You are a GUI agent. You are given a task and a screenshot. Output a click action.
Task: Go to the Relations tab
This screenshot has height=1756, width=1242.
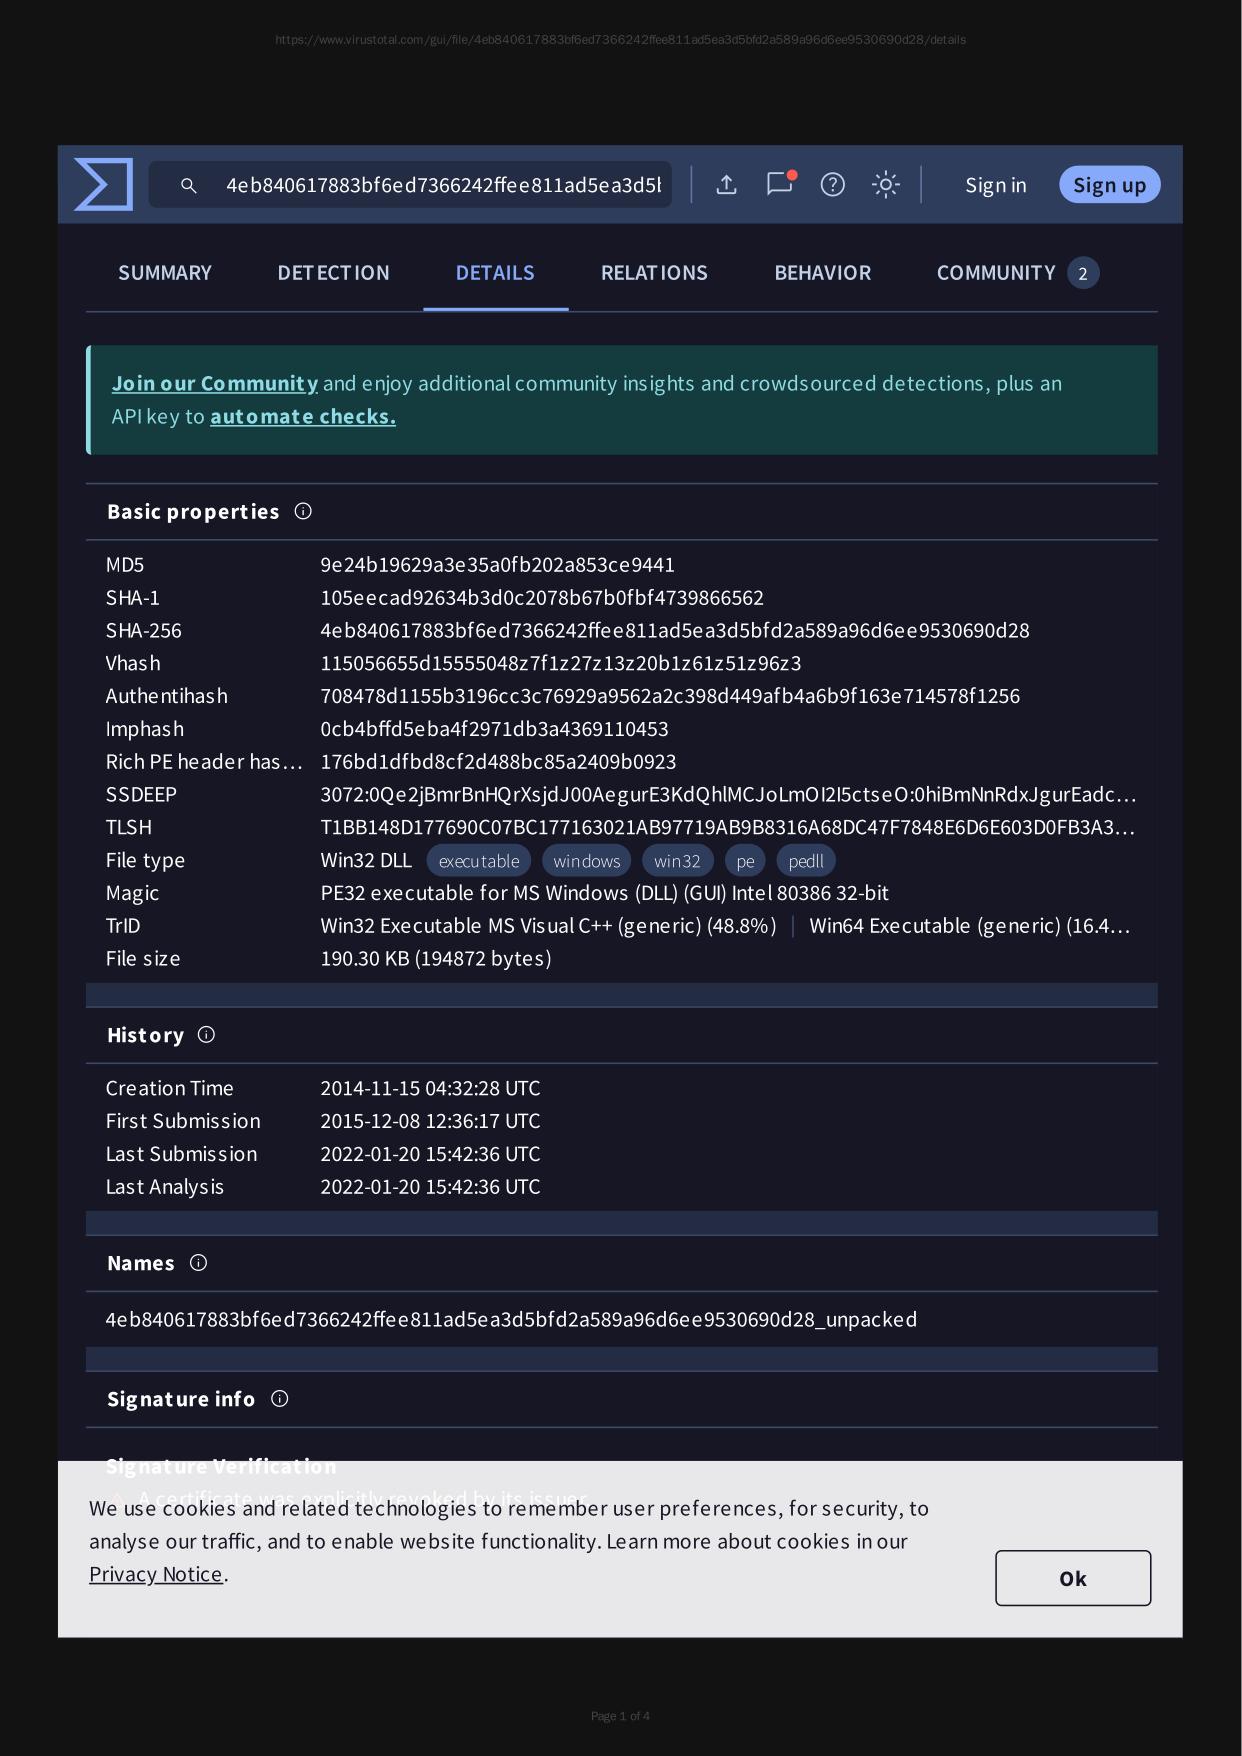(x=654, y=273)
